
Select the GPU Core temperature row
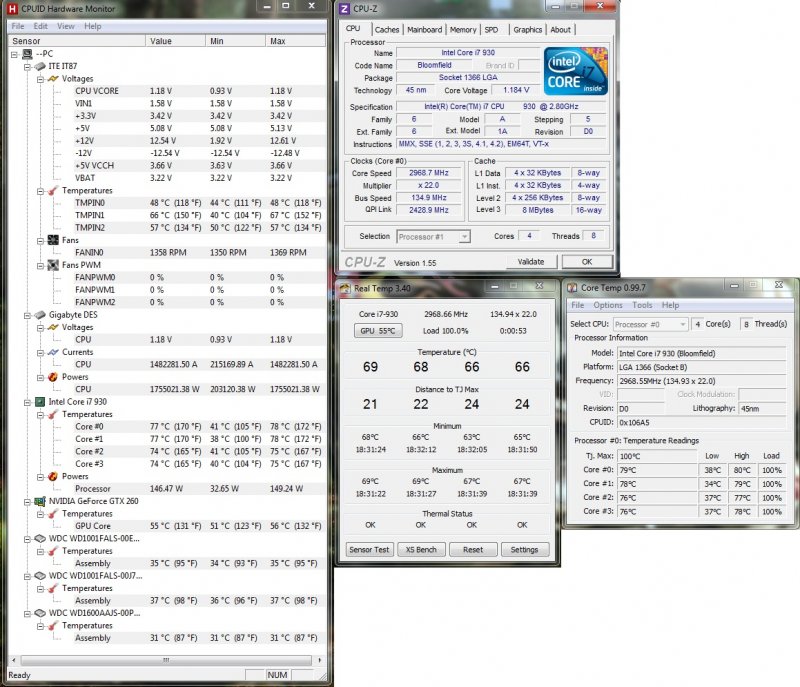(199, 526)
